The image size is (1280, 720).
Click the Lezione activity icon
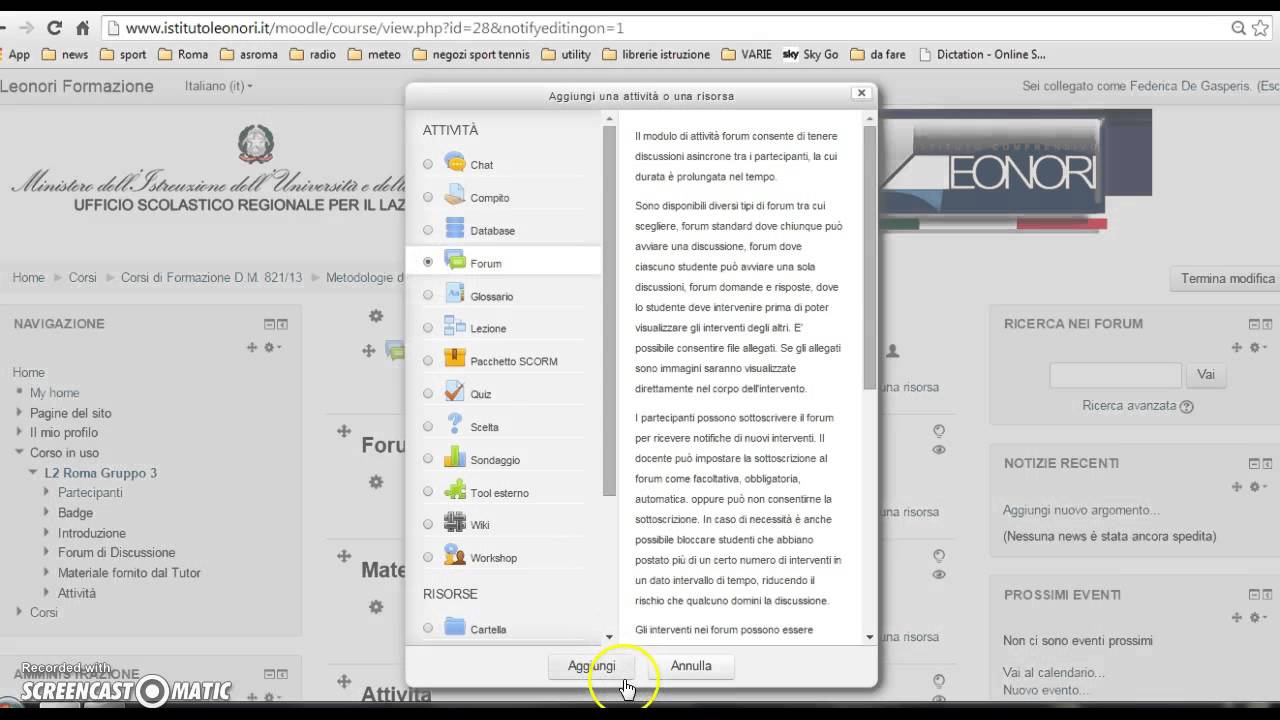(x=455, y=327)
